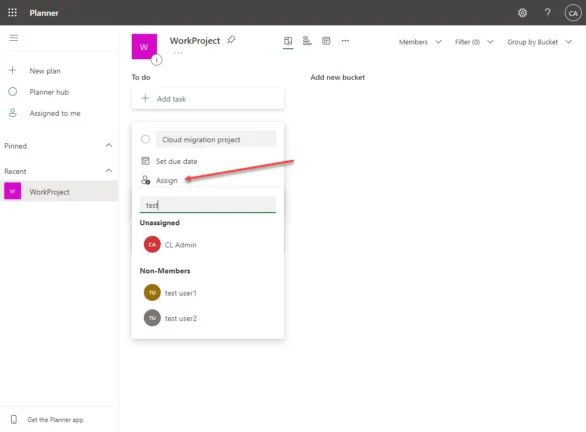Screen dimensions: 586x432
Task: Open the Filter (0) dropdown
Action: (x=474, y=42)
